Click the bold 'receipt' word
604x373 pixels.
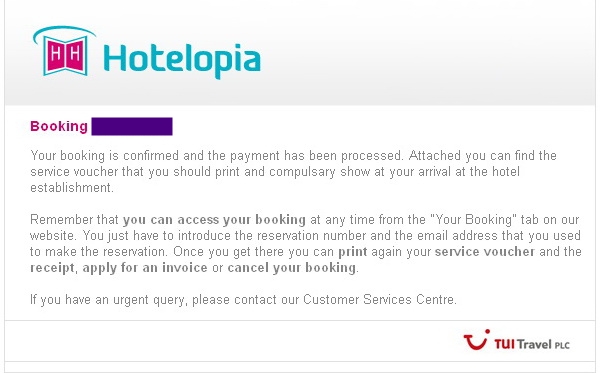[52, 268]
